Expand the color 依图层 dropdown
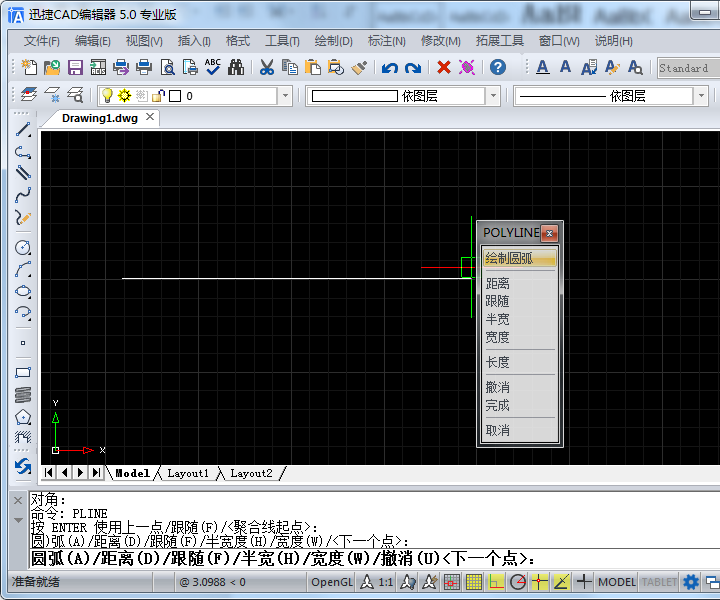The width and height of the screenshot is (720, 600). (493, 95)
